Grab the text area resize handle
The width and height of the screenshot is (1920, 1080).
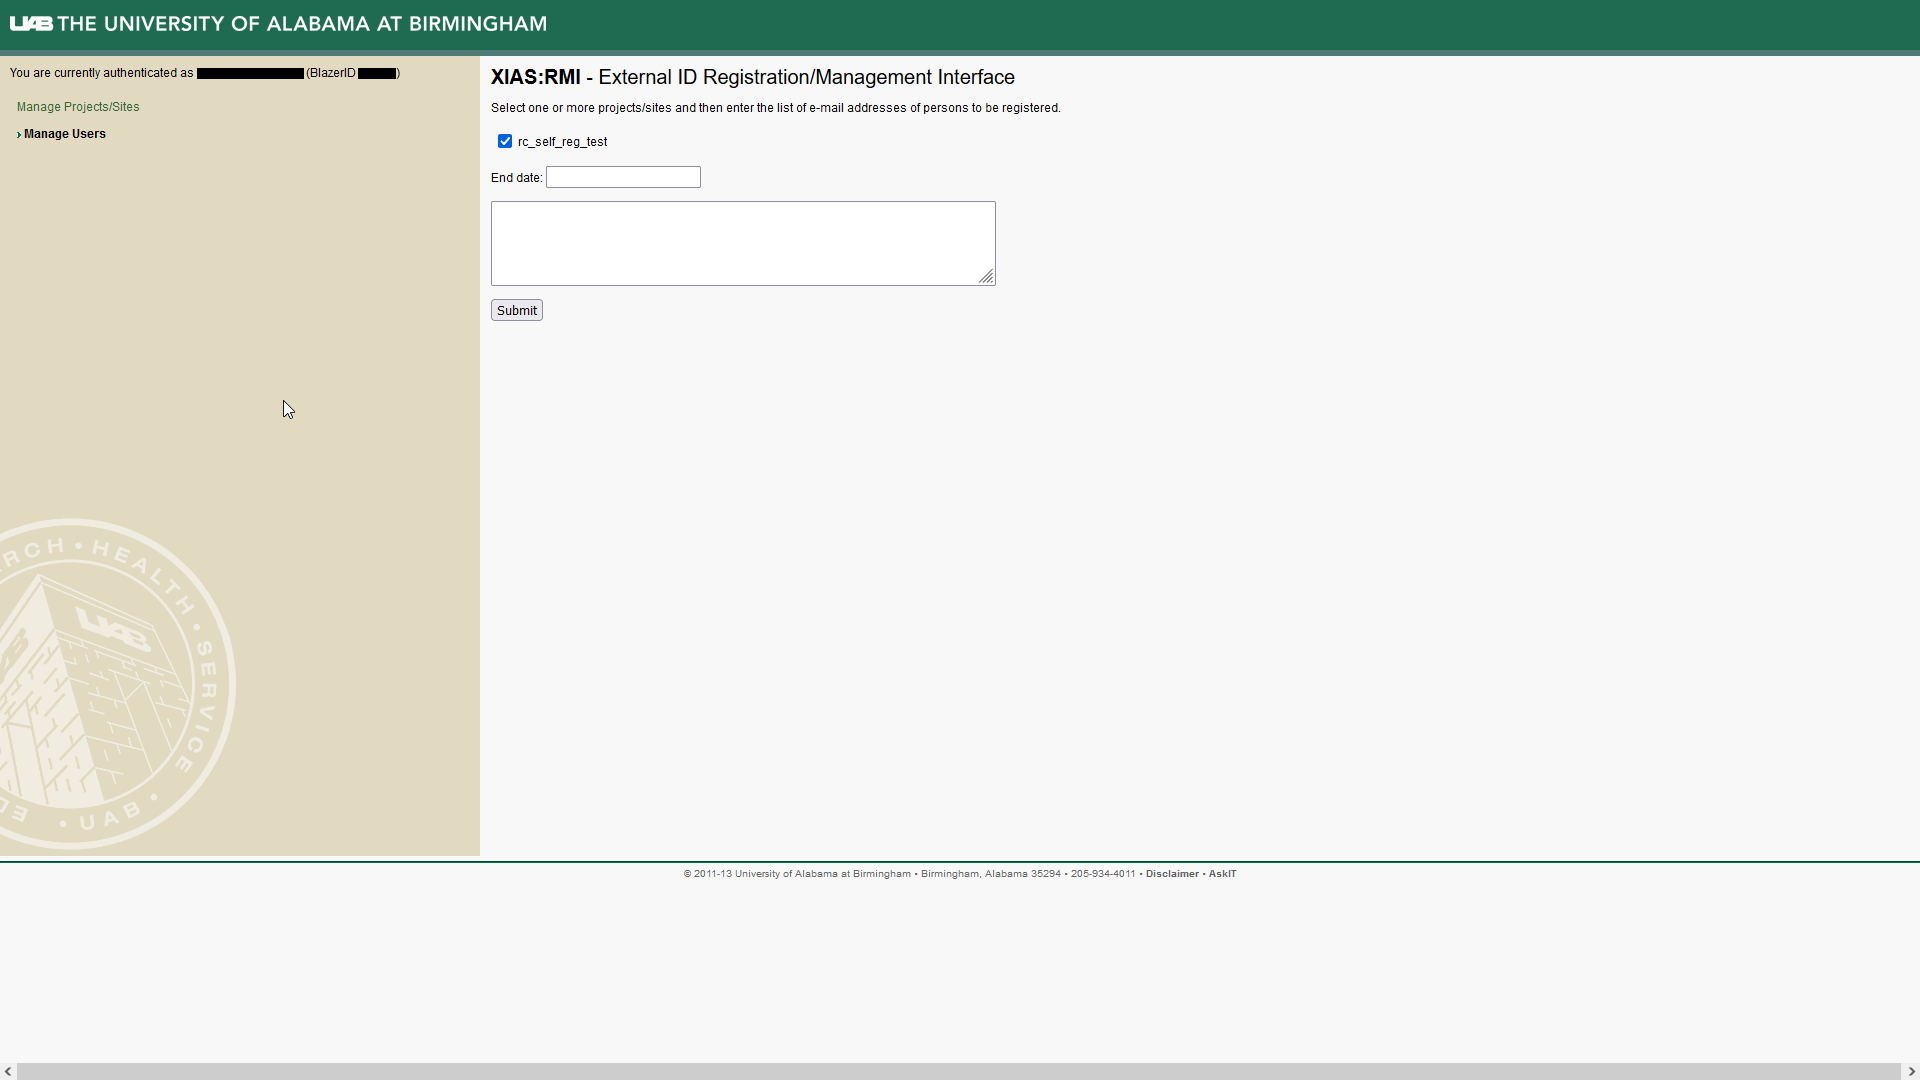click(x=986, y=277)
